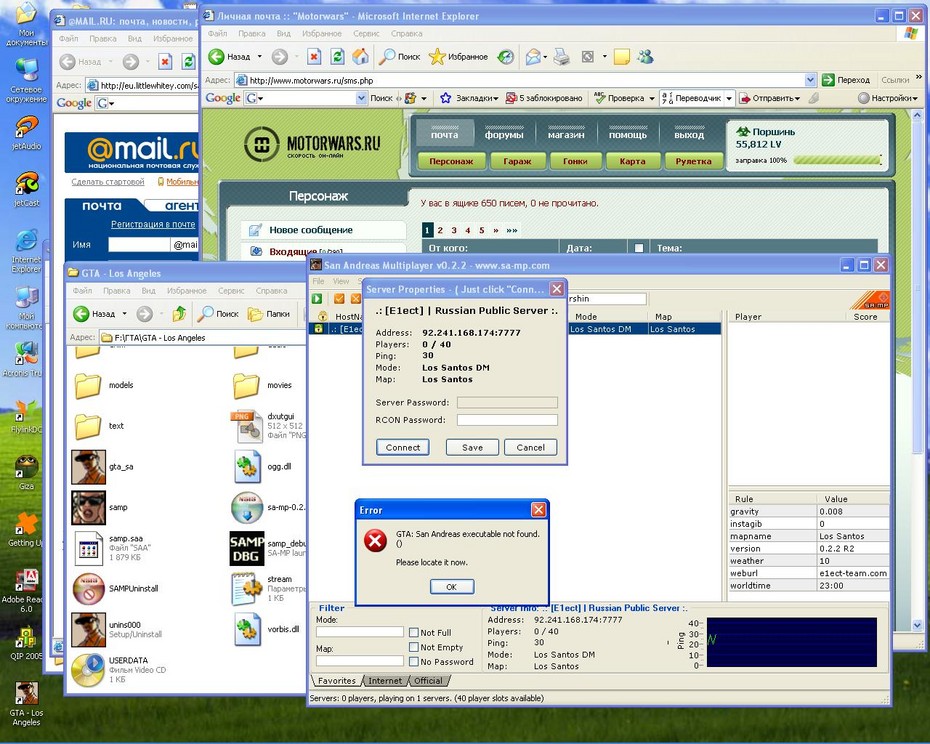Click Refresh icon in Motorwars Internet Explorer toolbar
Image resolution: width=930 pixels, height=744 pixels.
click(337, 57)
